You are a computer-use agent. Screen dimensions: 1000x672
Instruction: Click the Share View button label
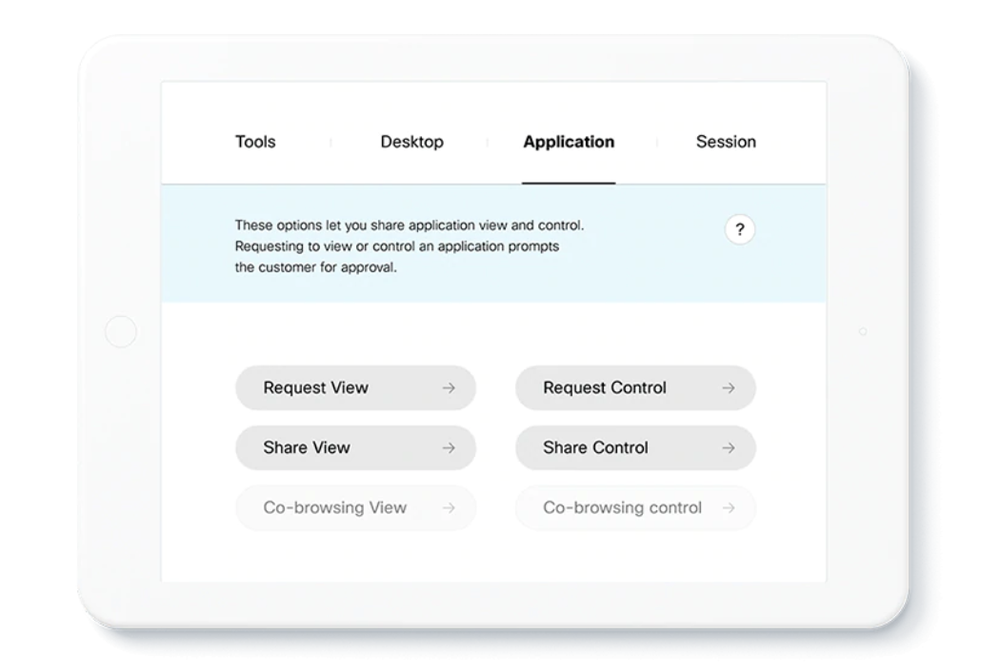tap(306, 448)
